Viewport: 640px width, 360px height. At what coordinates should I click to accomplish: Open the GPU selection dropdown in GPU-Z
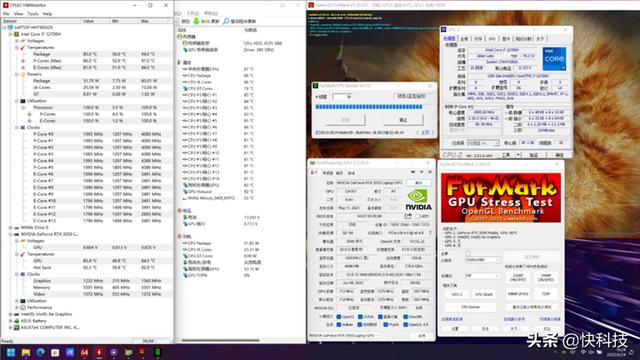(344, 335)
